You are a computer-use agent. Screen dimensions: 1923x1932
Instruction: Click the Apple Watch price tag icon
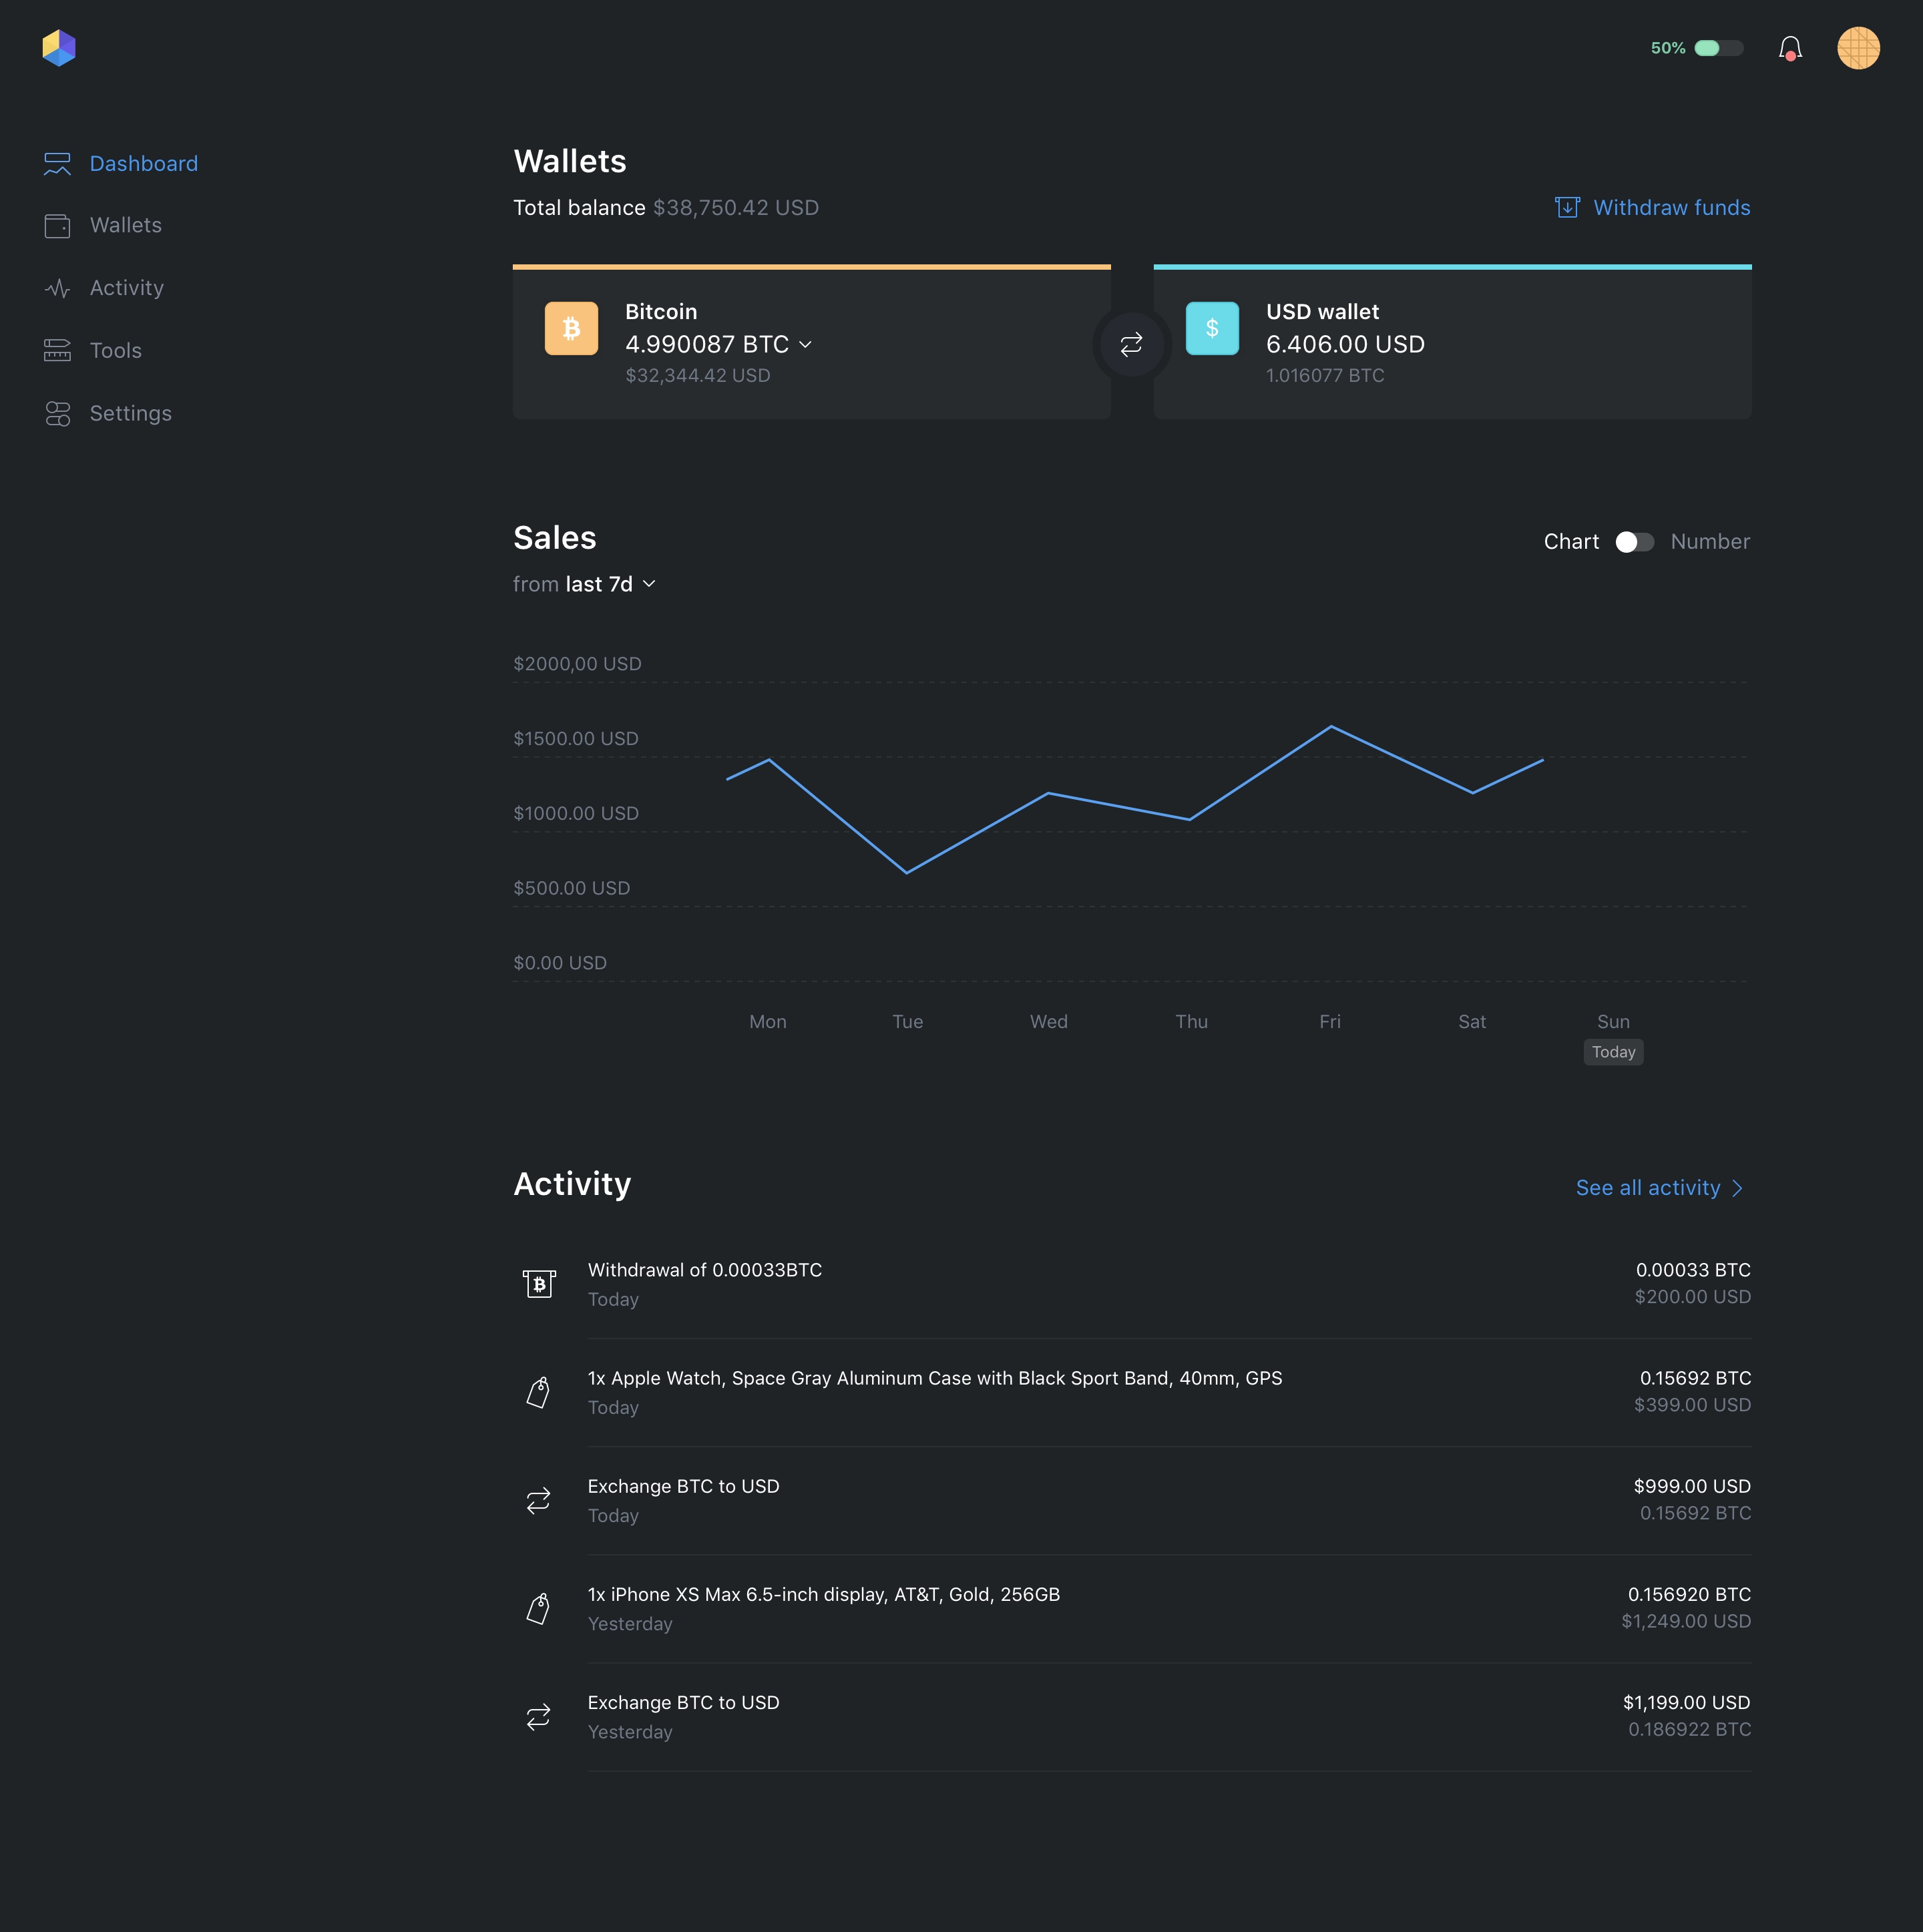538,1392
